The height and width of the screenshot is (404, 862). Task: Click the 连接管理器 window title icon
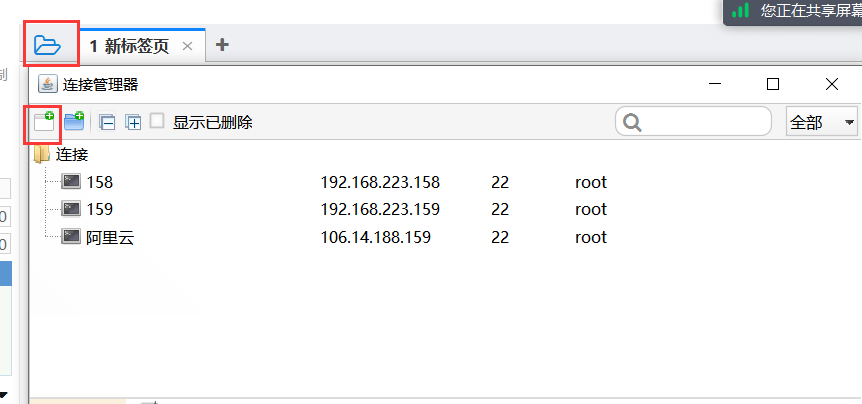pos(46,84)
